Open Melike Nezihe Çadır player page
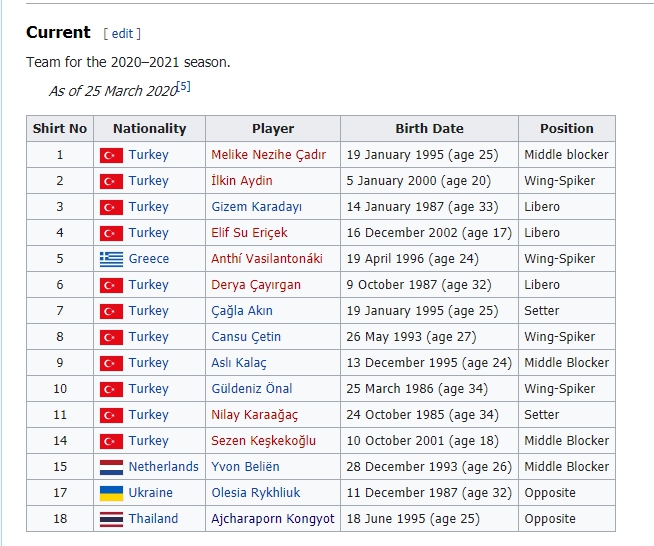654x546 pixels. tap(268, 155)
